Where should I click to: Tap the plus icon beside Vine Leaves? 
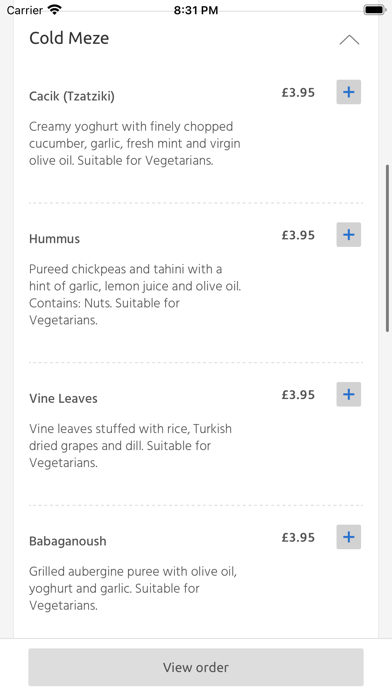[x=348, y=394]
